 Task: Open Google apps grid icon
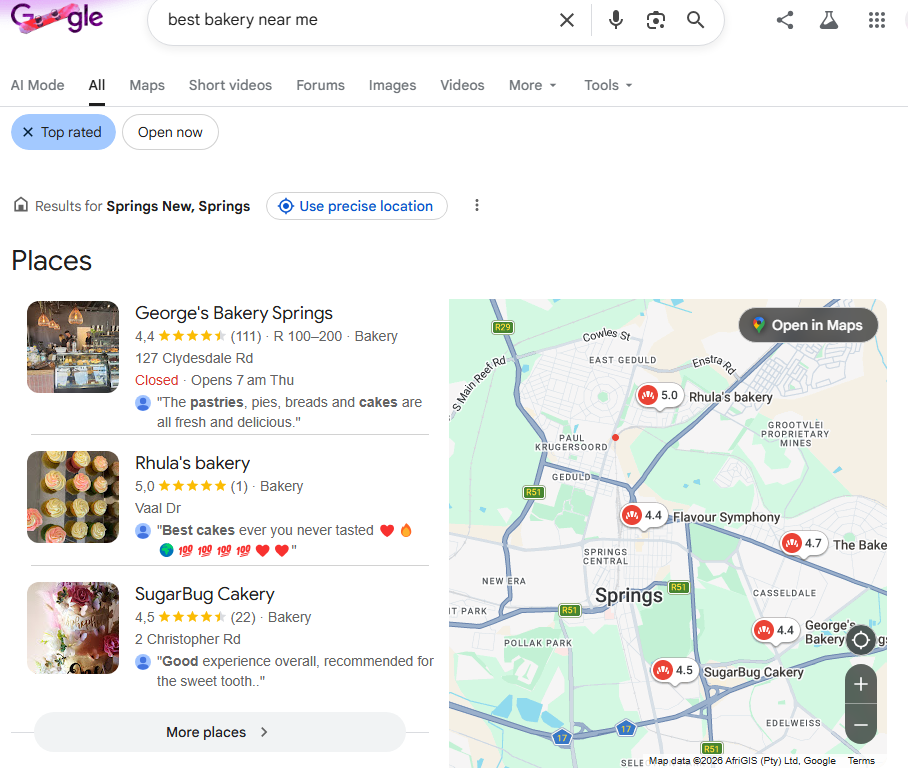[877, 20]
